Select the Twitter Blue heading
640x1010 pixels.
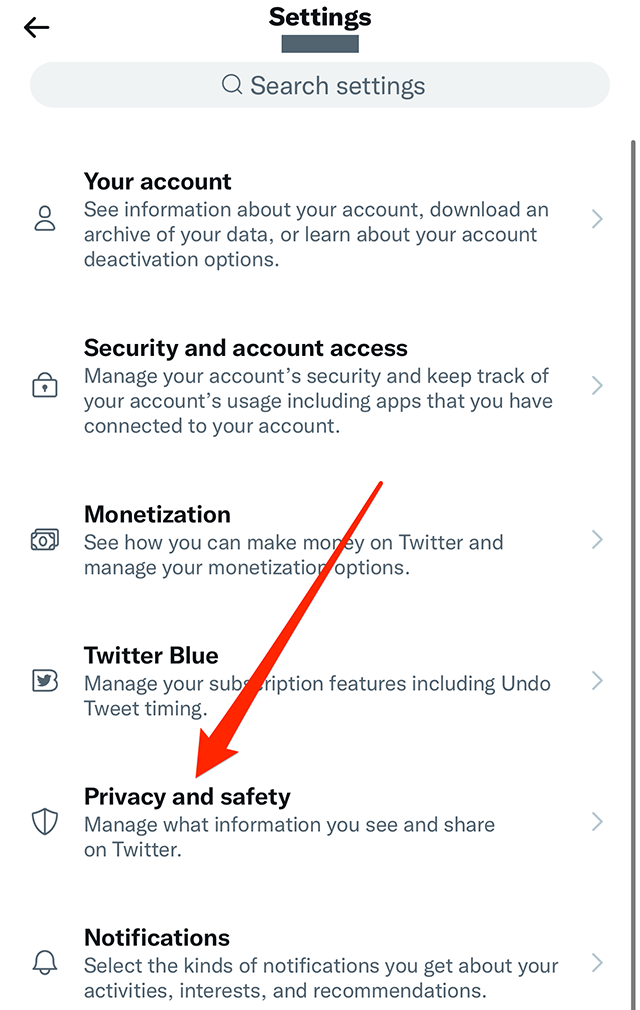pyautogui.click(x=151, y=656)
